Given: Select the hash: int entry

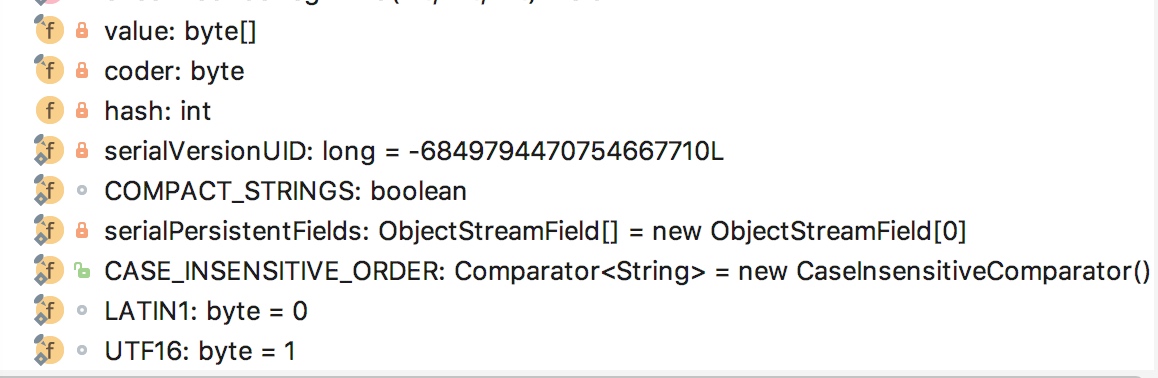Looking at the screenshot, I should 158,111.
